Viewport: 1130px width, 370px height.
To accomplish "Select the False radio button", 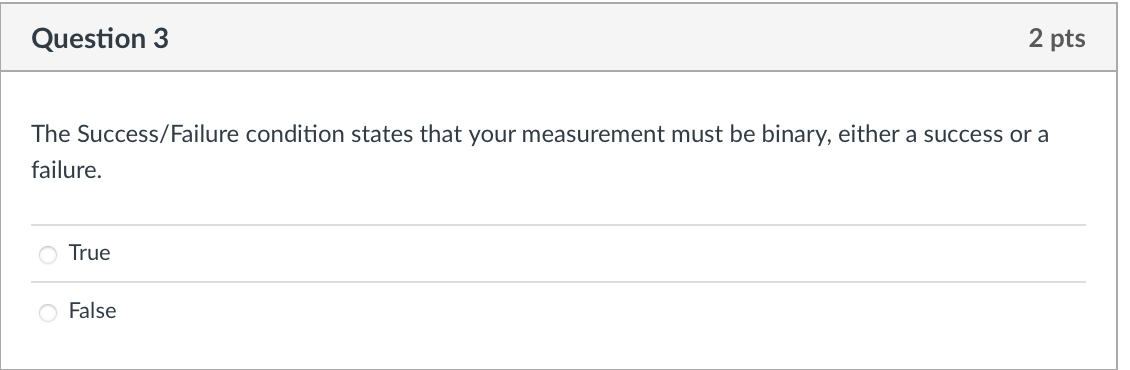I will pyautogui.click(x=48, y=312).
